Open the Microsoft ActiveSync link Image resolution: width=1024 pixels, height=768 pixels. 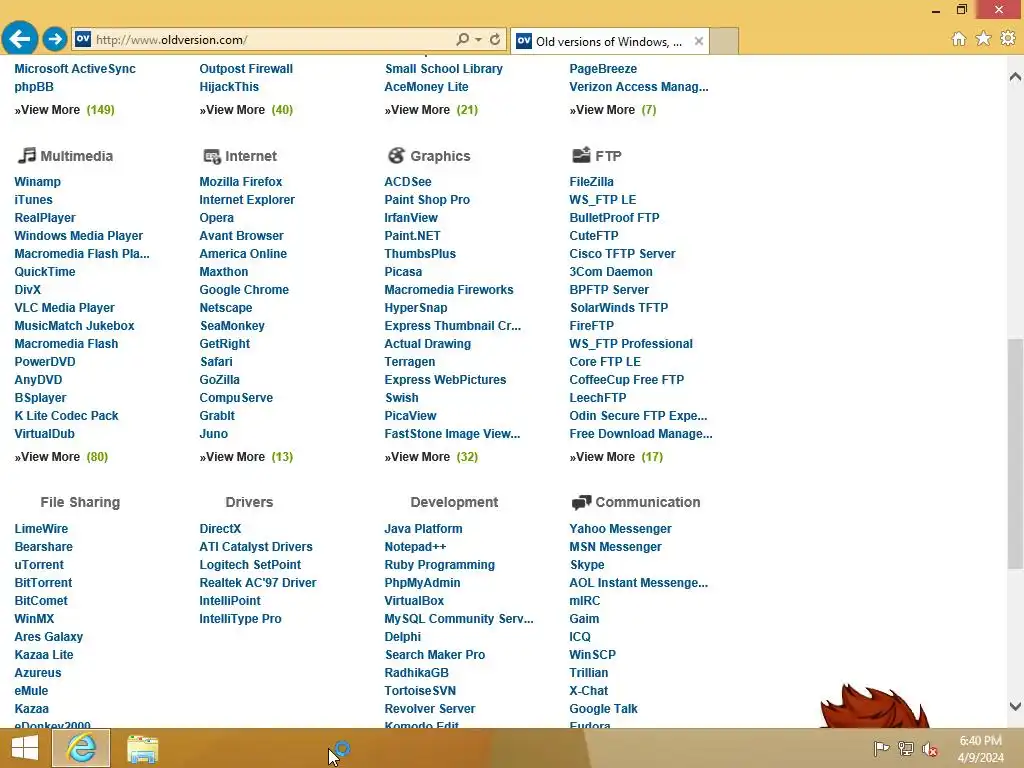[x=74, y=69]
